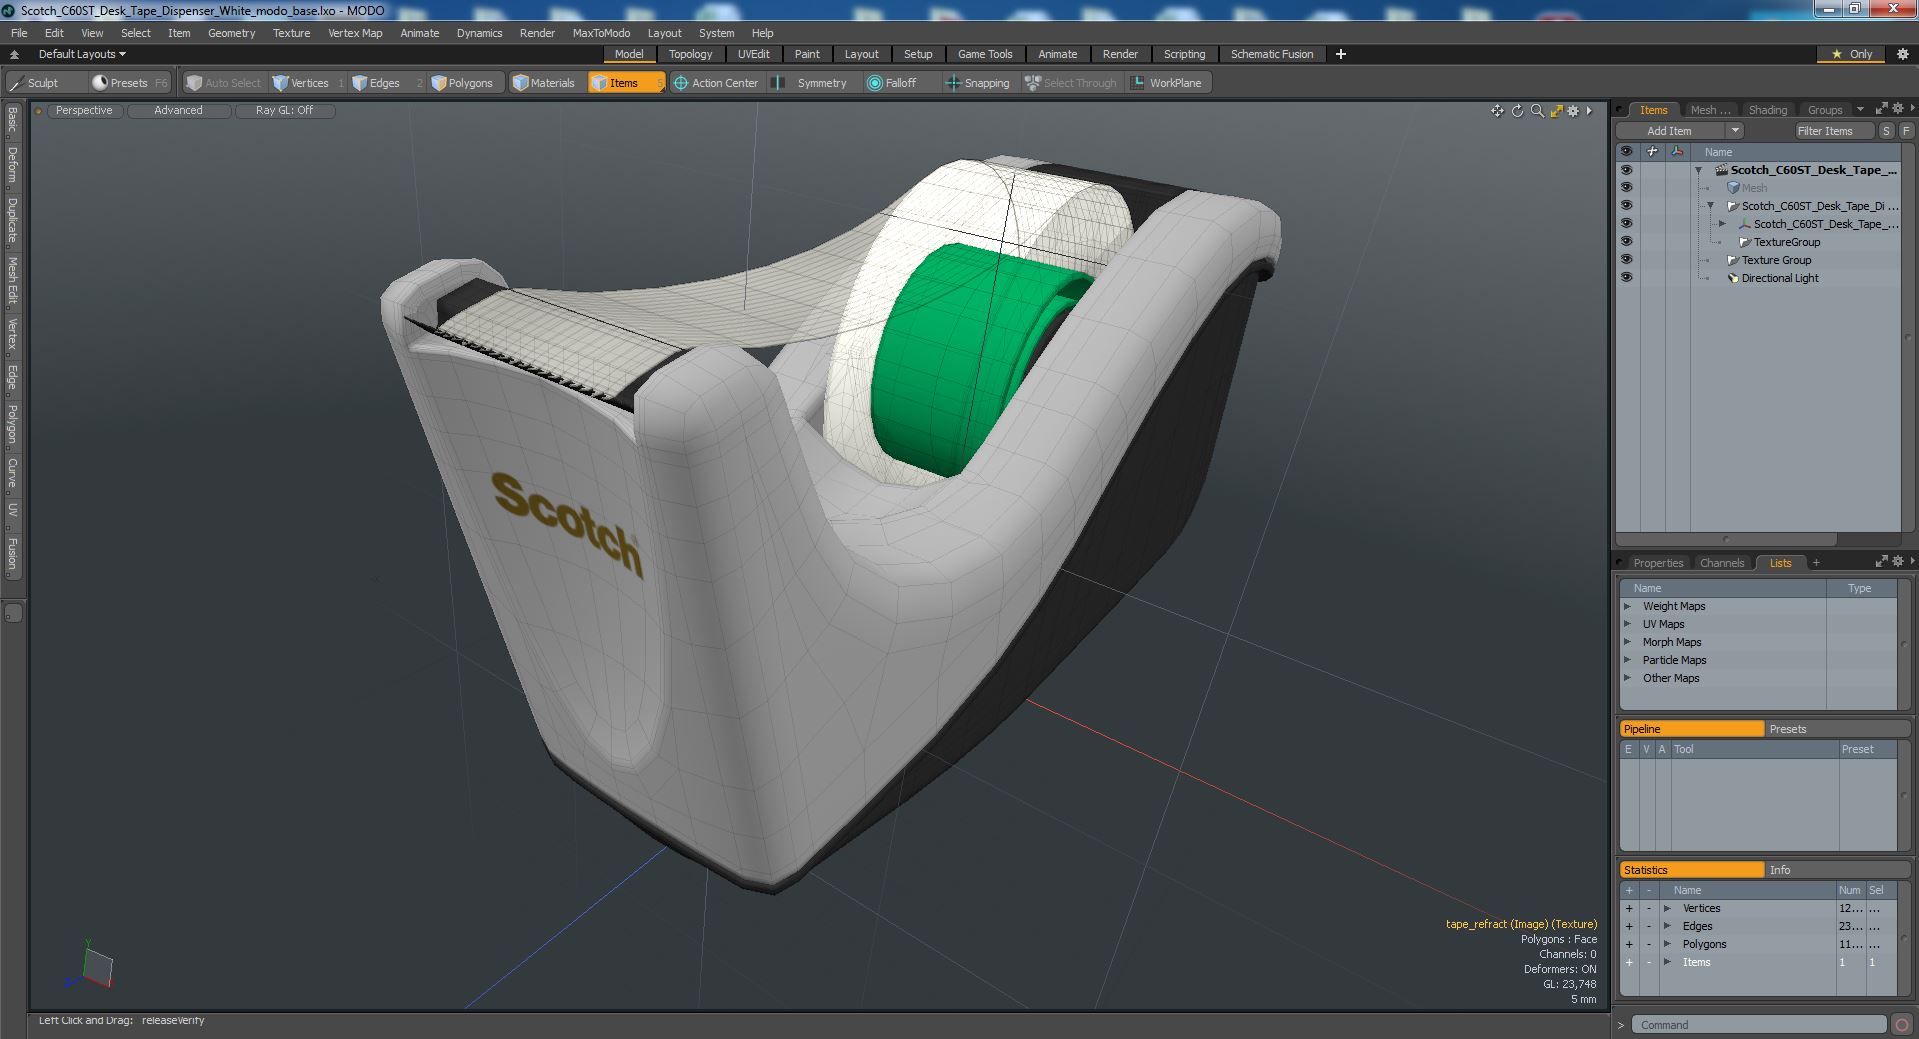
Task: Toggle the Only star filter
Action: click(x=1851, y=54)
